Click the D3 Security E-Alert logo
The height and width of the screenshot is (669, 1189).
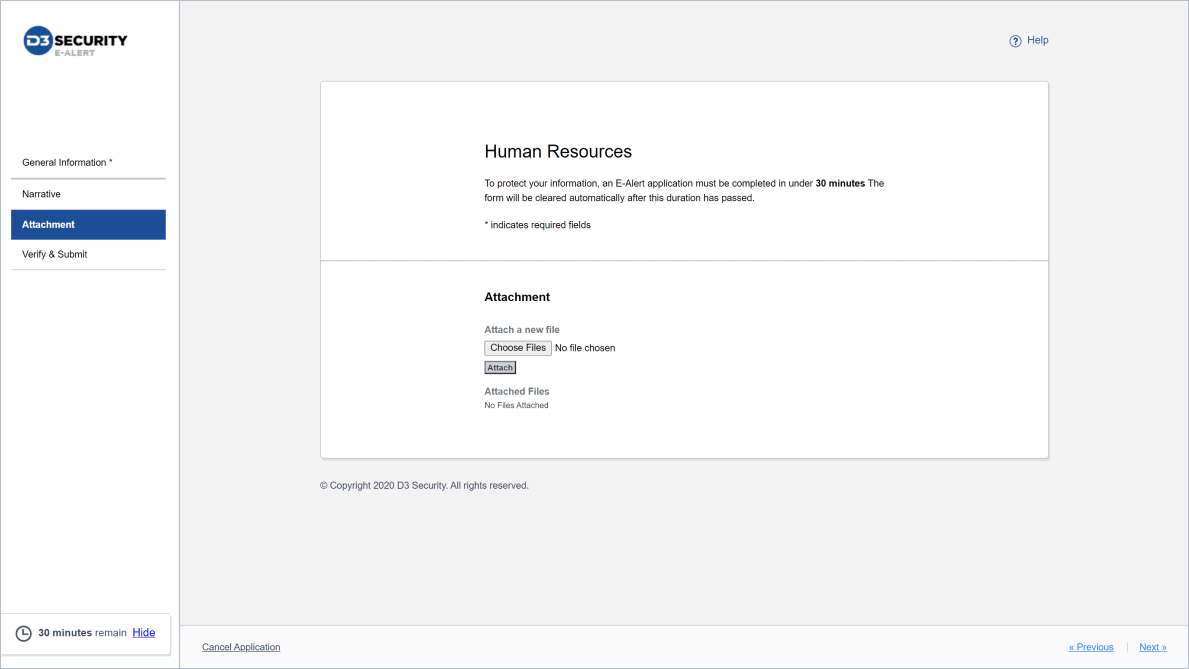tap(76, 42)
